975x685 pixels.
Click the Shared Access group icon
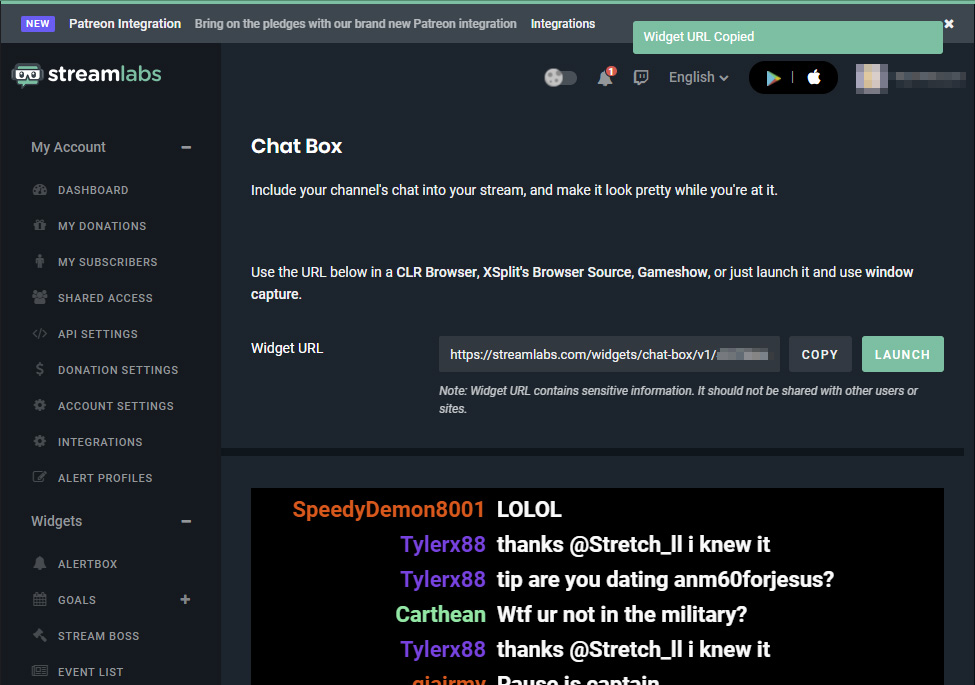(x=40, y=298)
